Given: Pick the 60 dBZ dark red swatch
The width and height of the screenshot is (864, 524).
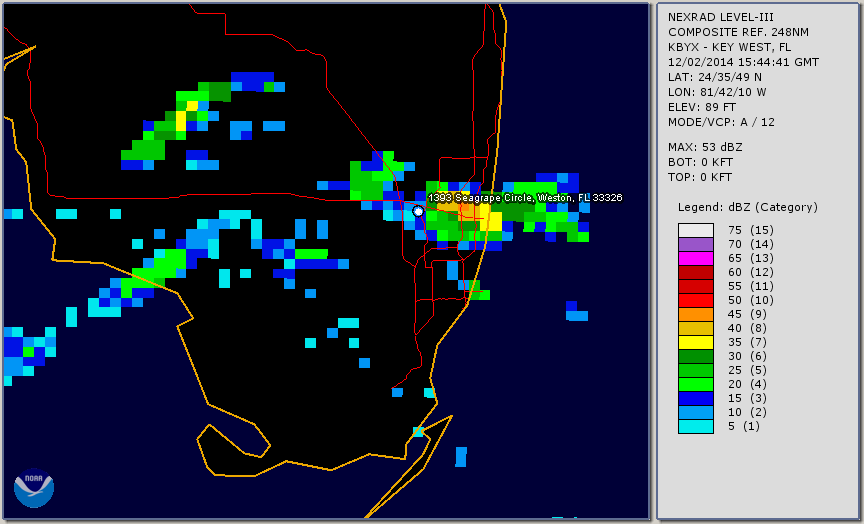Looking at the screenshot, I should pos(696,272).
